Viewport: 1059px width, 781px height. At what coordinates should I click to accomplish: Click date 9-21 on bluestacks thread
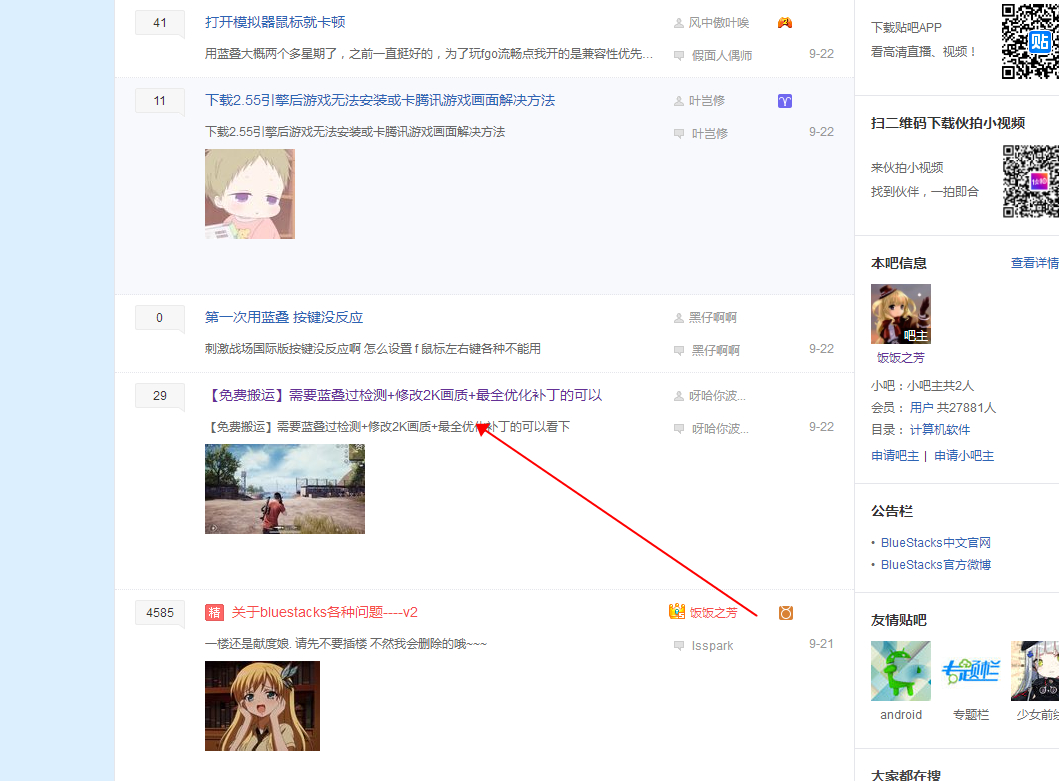pos(821,645)
